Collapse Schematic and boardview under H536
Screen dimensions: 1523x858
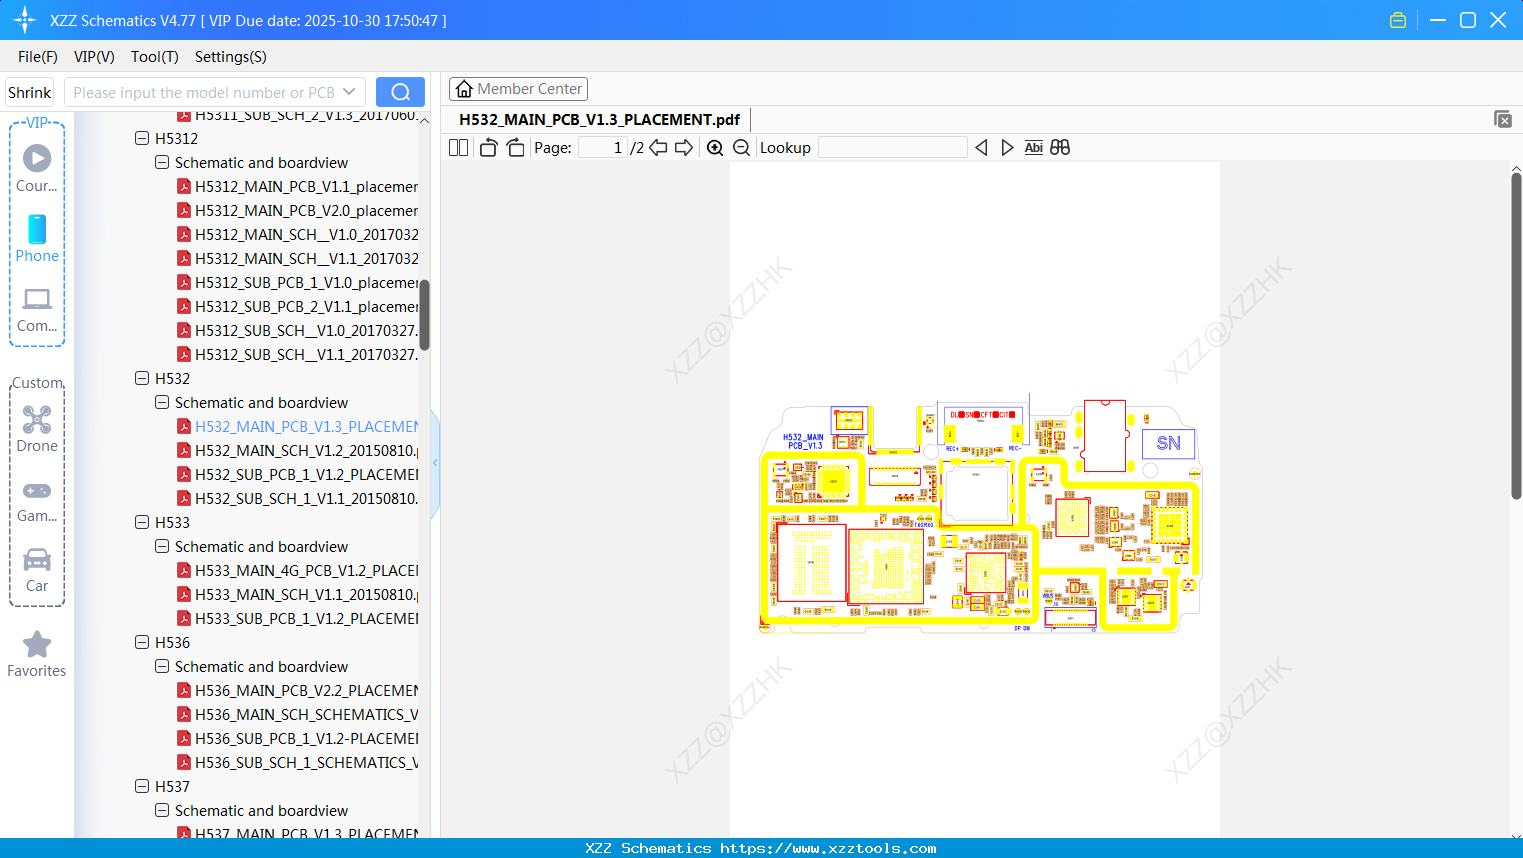[x=161, y=666]
